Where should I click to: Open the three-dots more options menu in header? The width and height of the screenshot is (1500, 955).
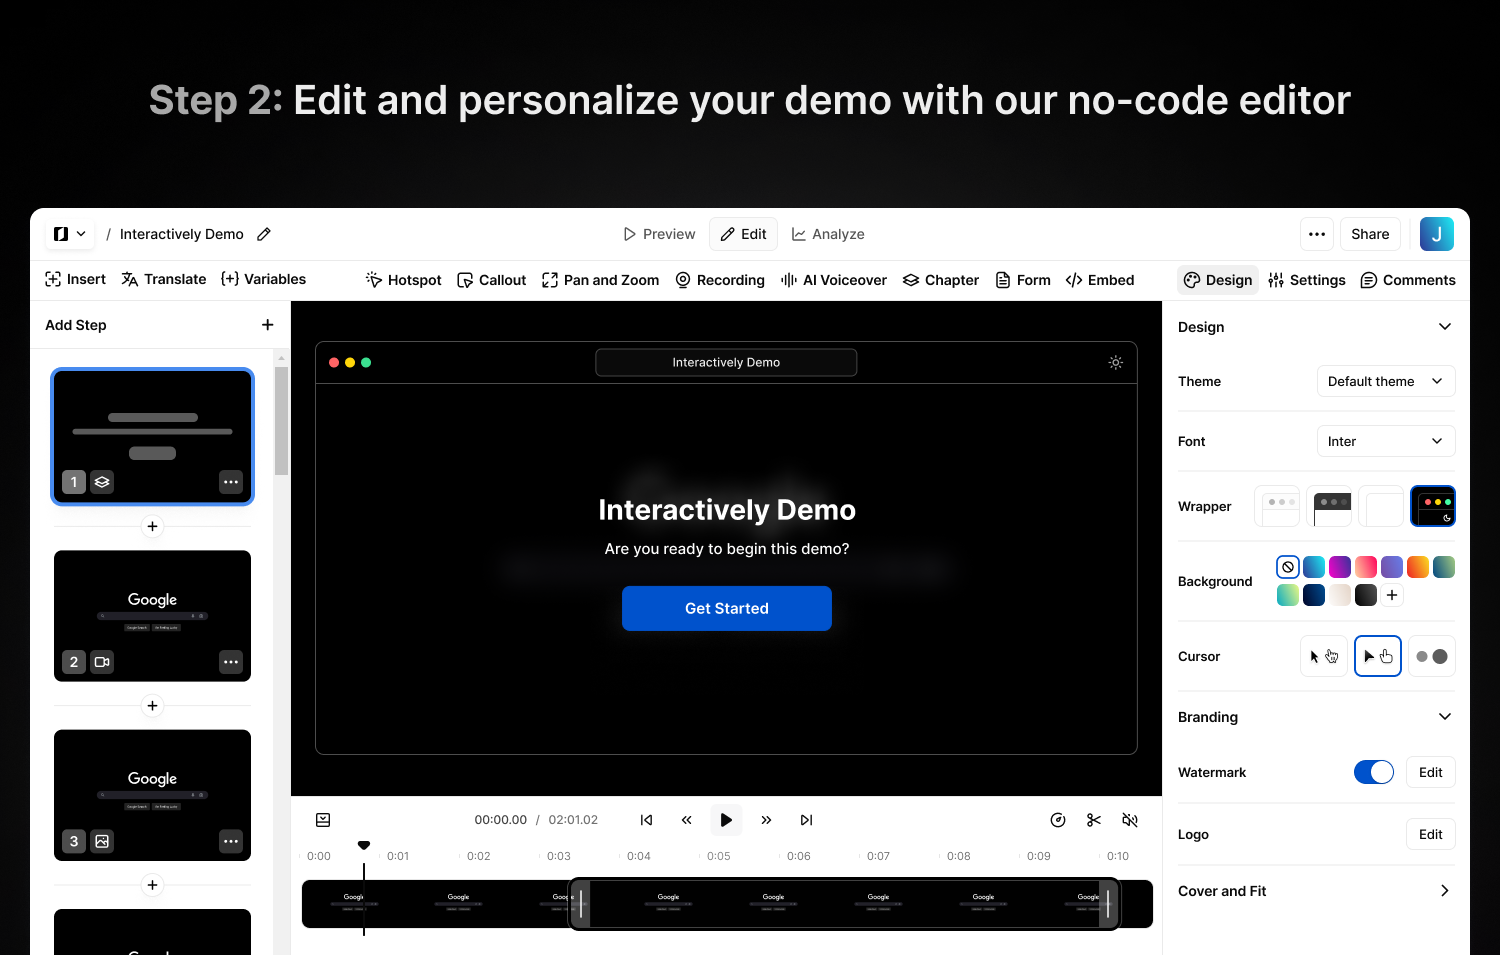point(1317,234)
